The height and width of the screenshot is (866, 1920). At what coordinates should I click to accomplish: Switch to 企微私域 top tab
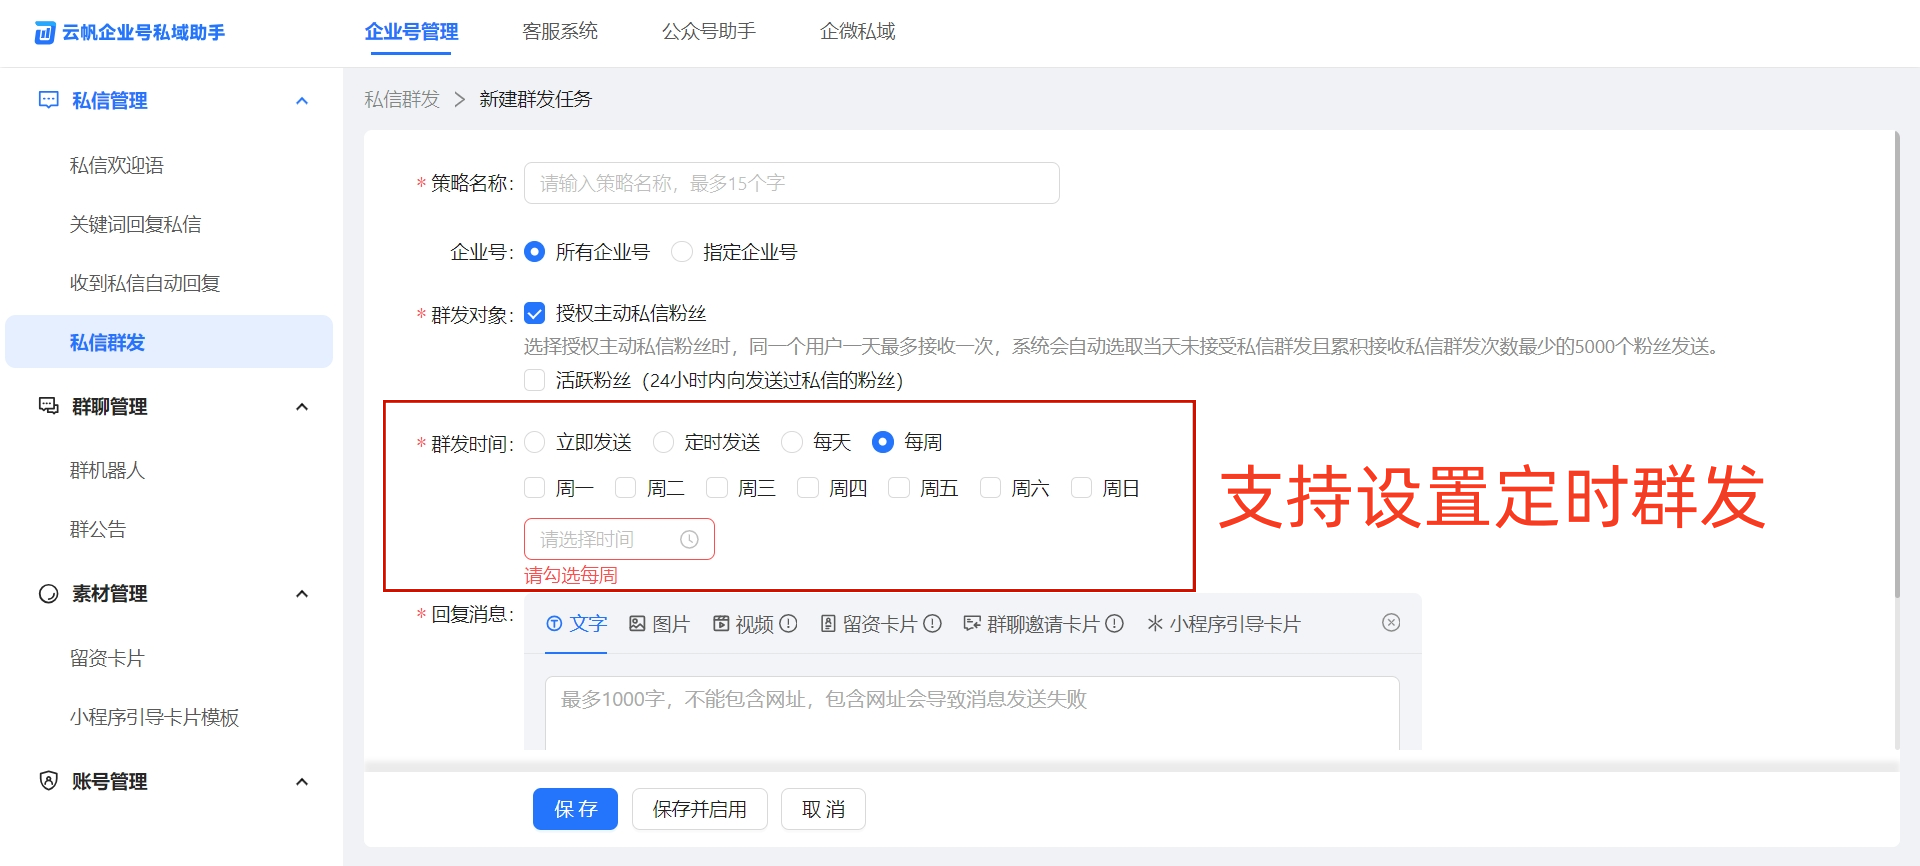[858, 31]
